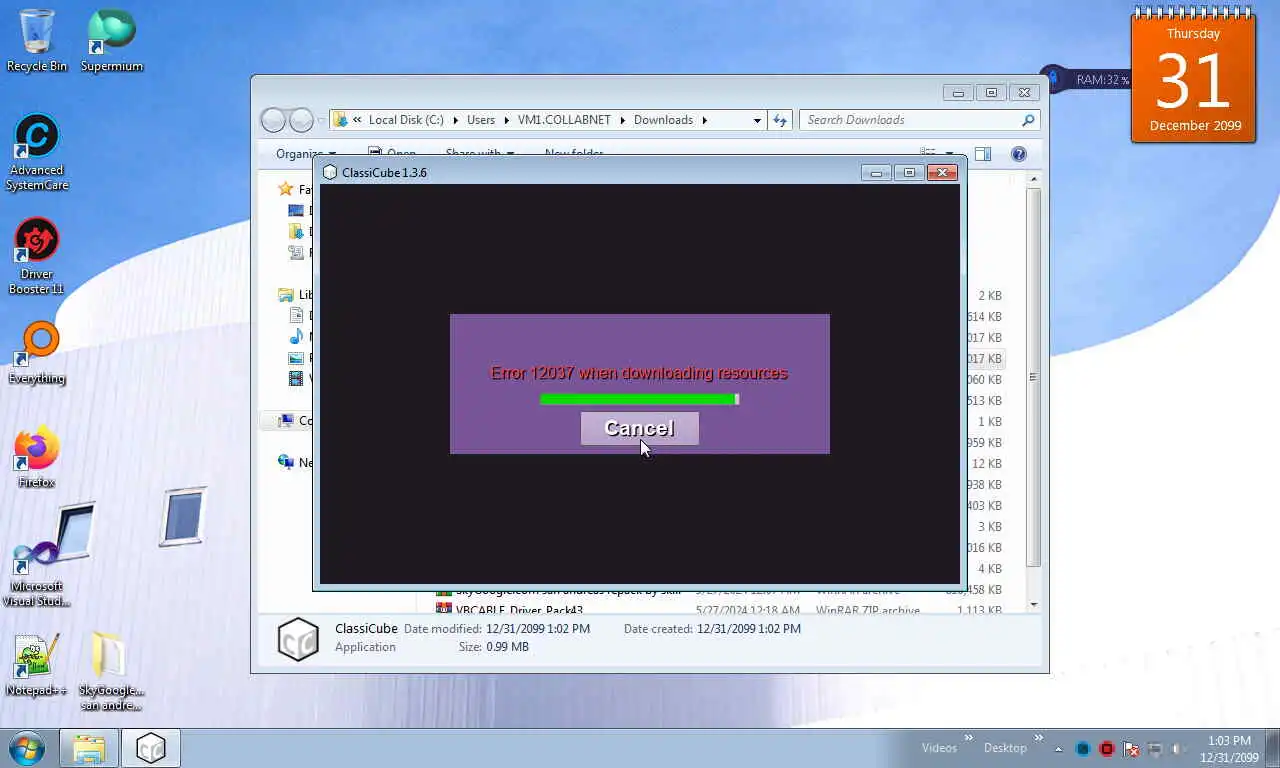Open the taskbar clock showing 1:03 PM
Image resolution: width=1280 pixels, height=768 pixels.
point(1229,749)
